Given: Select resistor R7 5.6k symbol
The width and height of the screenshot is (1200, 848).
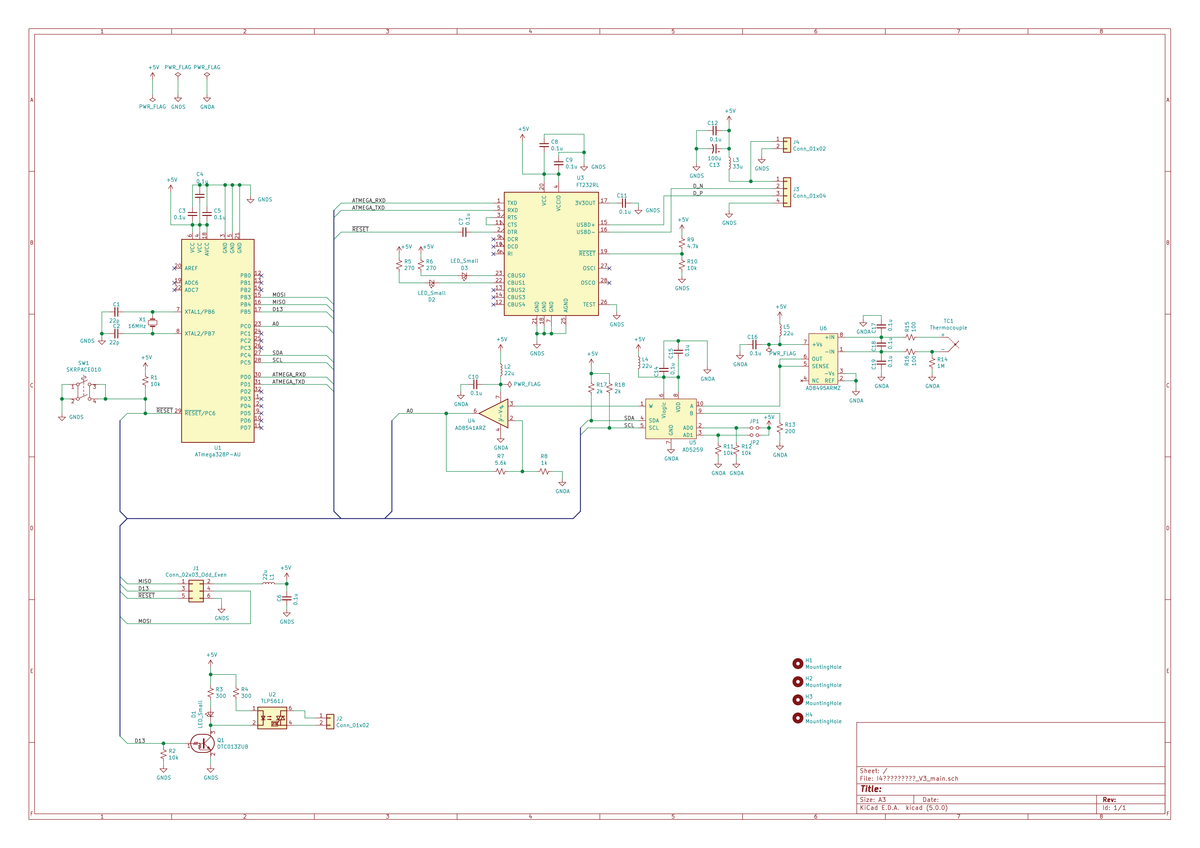Looking at the screenshot, I should coord(500,472).
